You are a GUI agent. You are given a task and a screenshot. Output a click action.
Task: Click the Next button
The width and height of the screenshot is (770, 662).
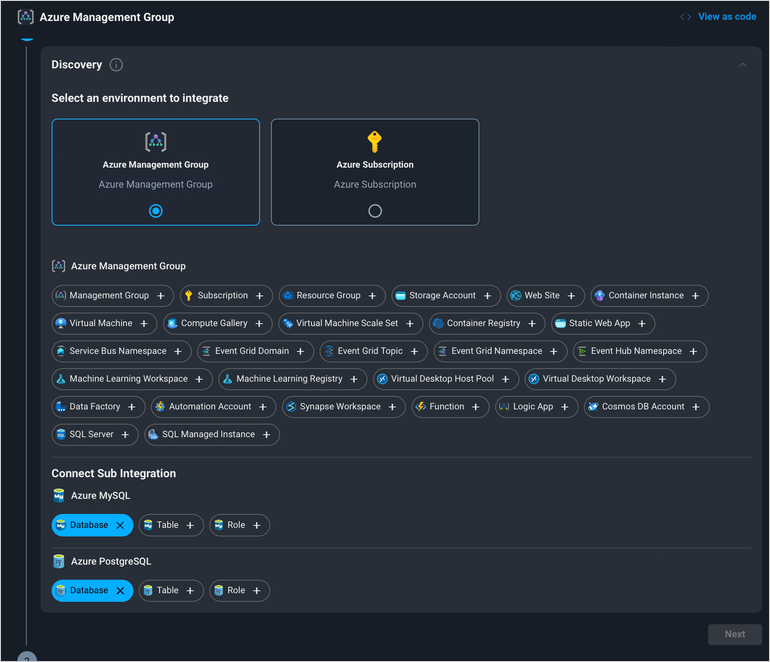(x=734, y=634)
